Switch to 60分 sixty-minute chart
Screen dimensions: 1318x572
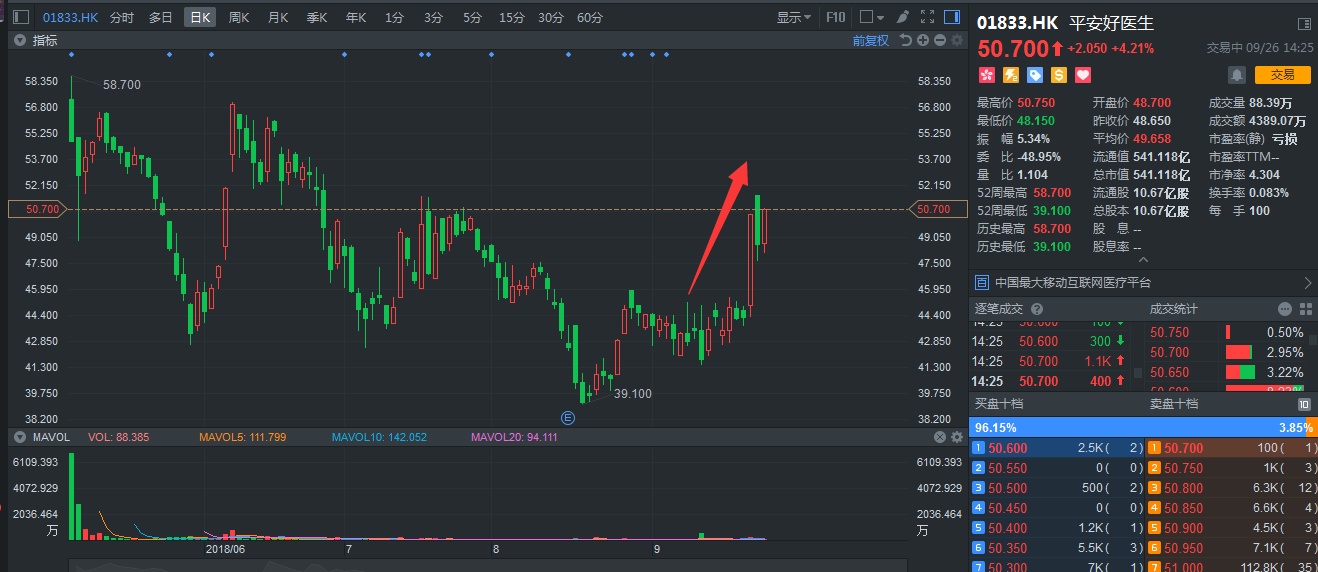coord(590,17)
